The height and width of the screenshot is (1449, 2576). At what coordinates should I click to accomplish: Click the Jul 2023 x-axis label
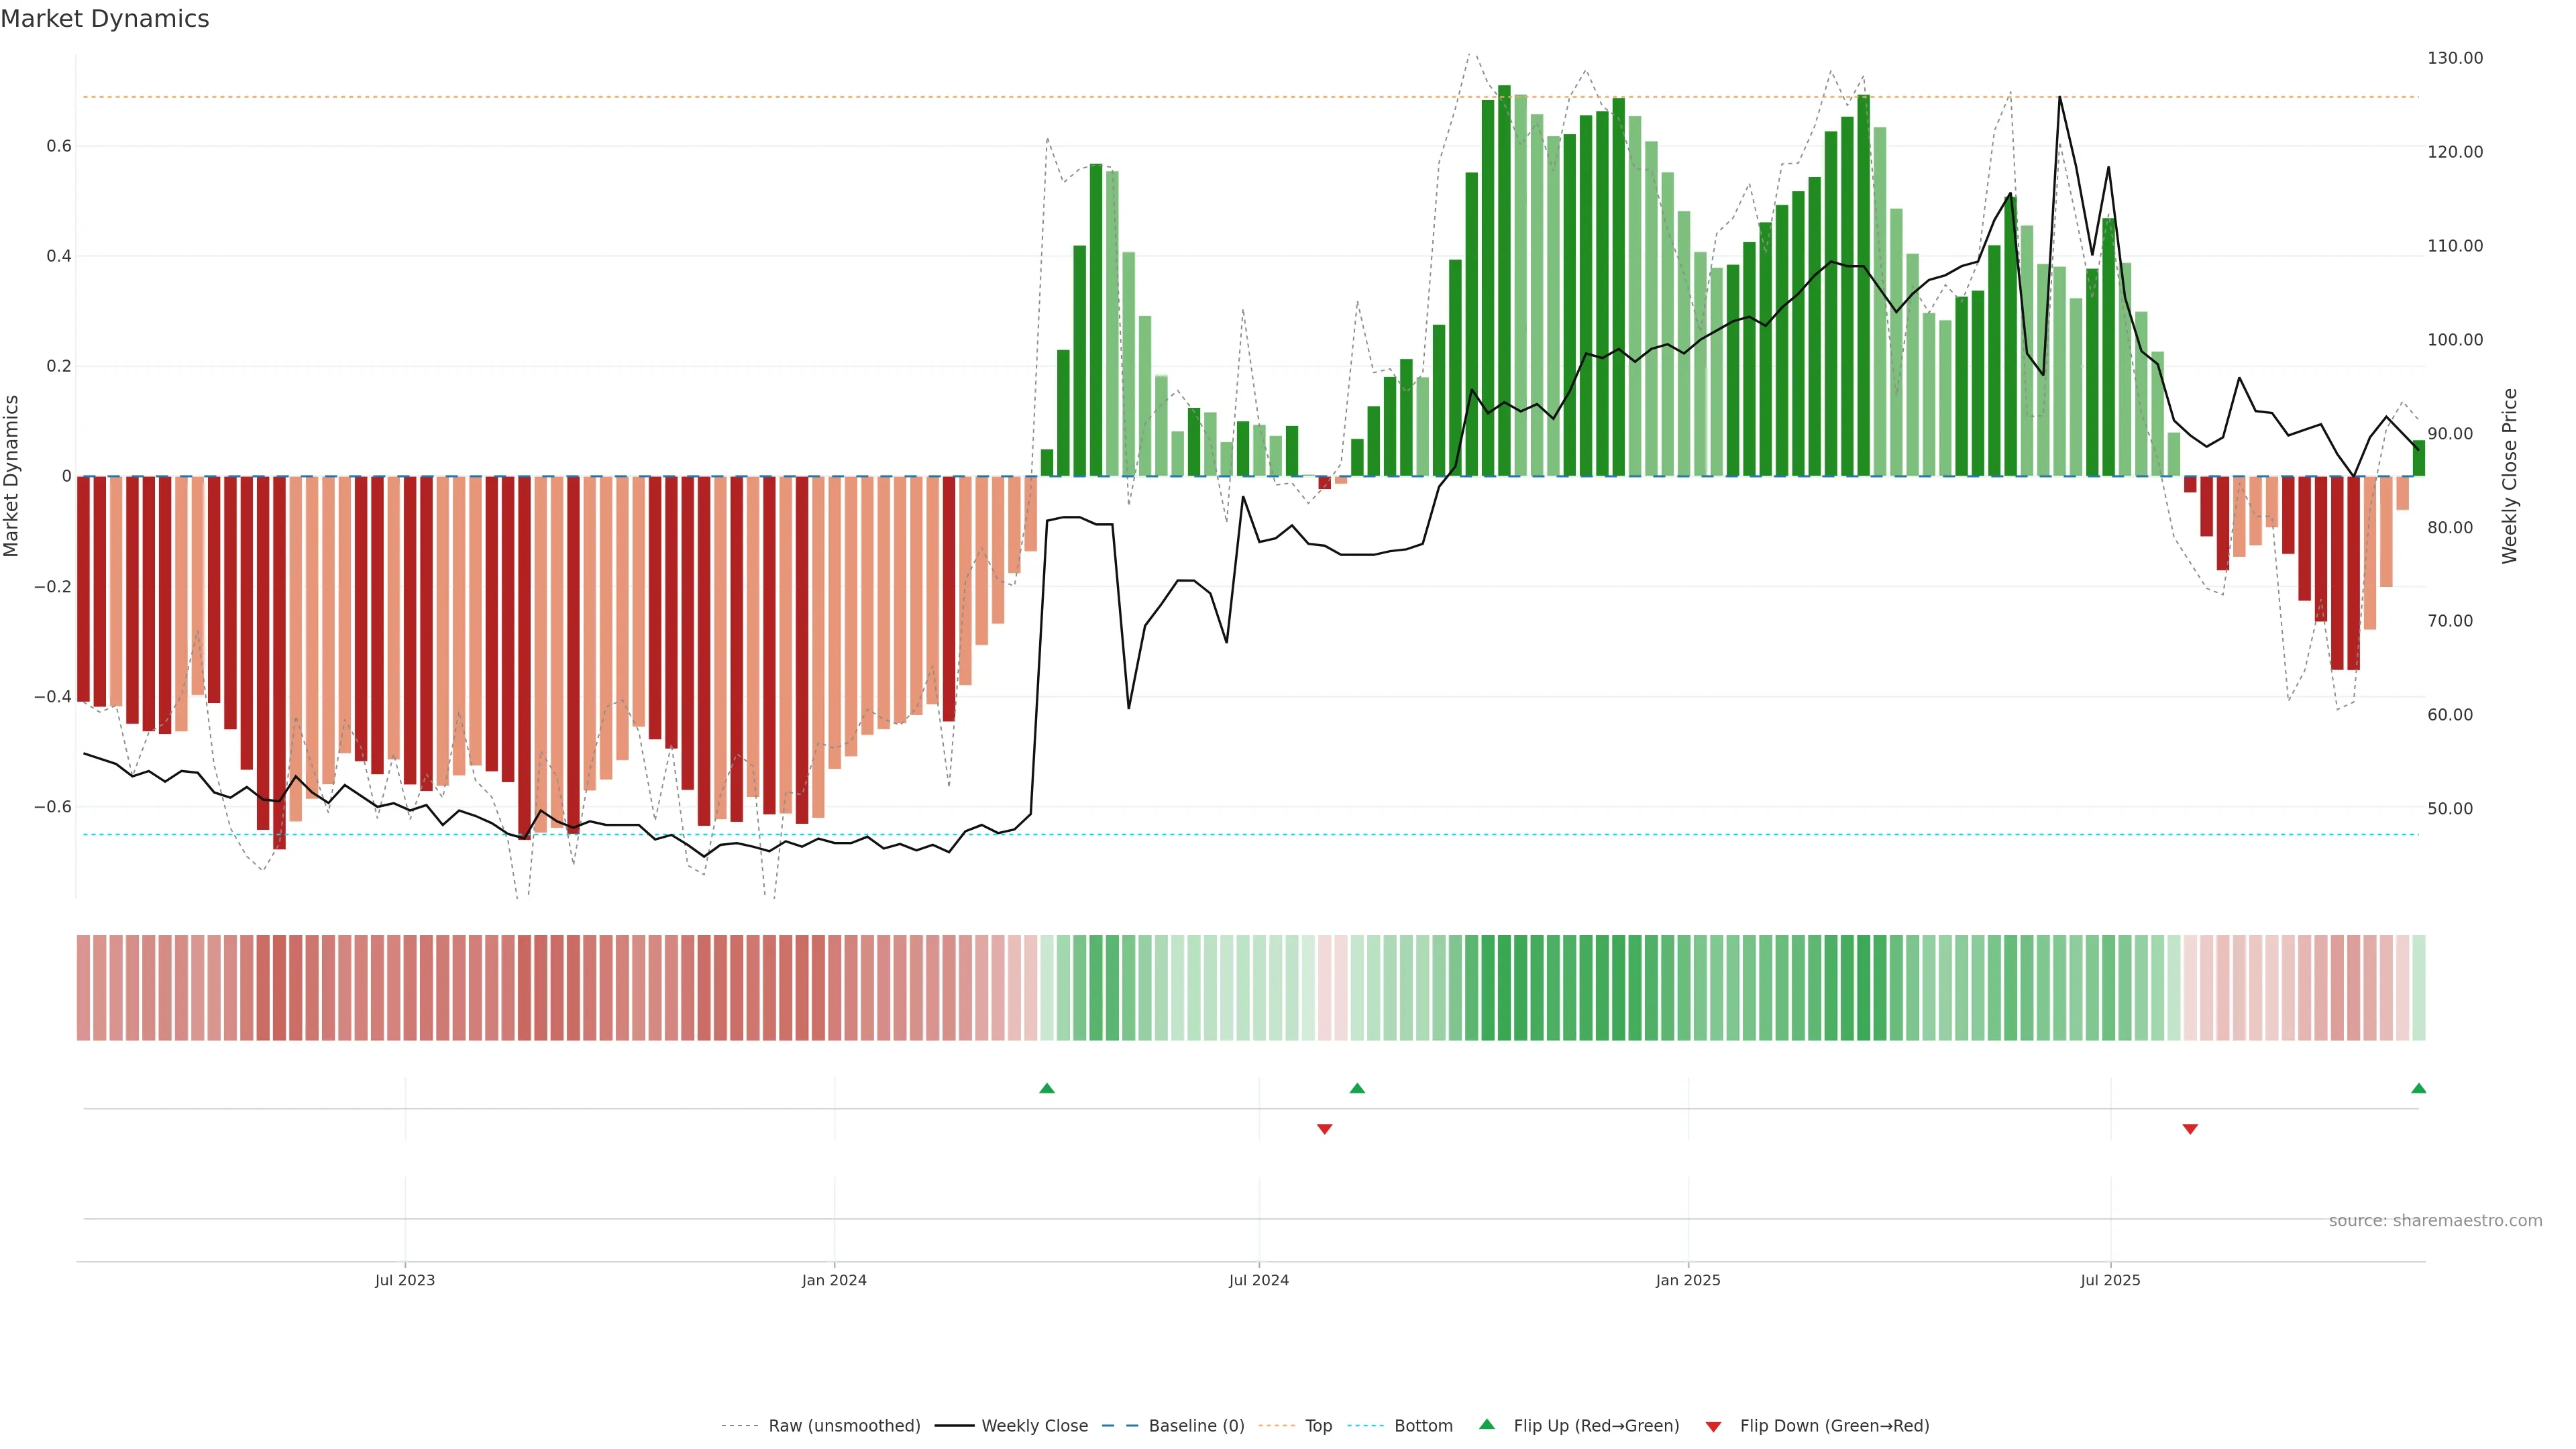click(x=405, y=1280)
